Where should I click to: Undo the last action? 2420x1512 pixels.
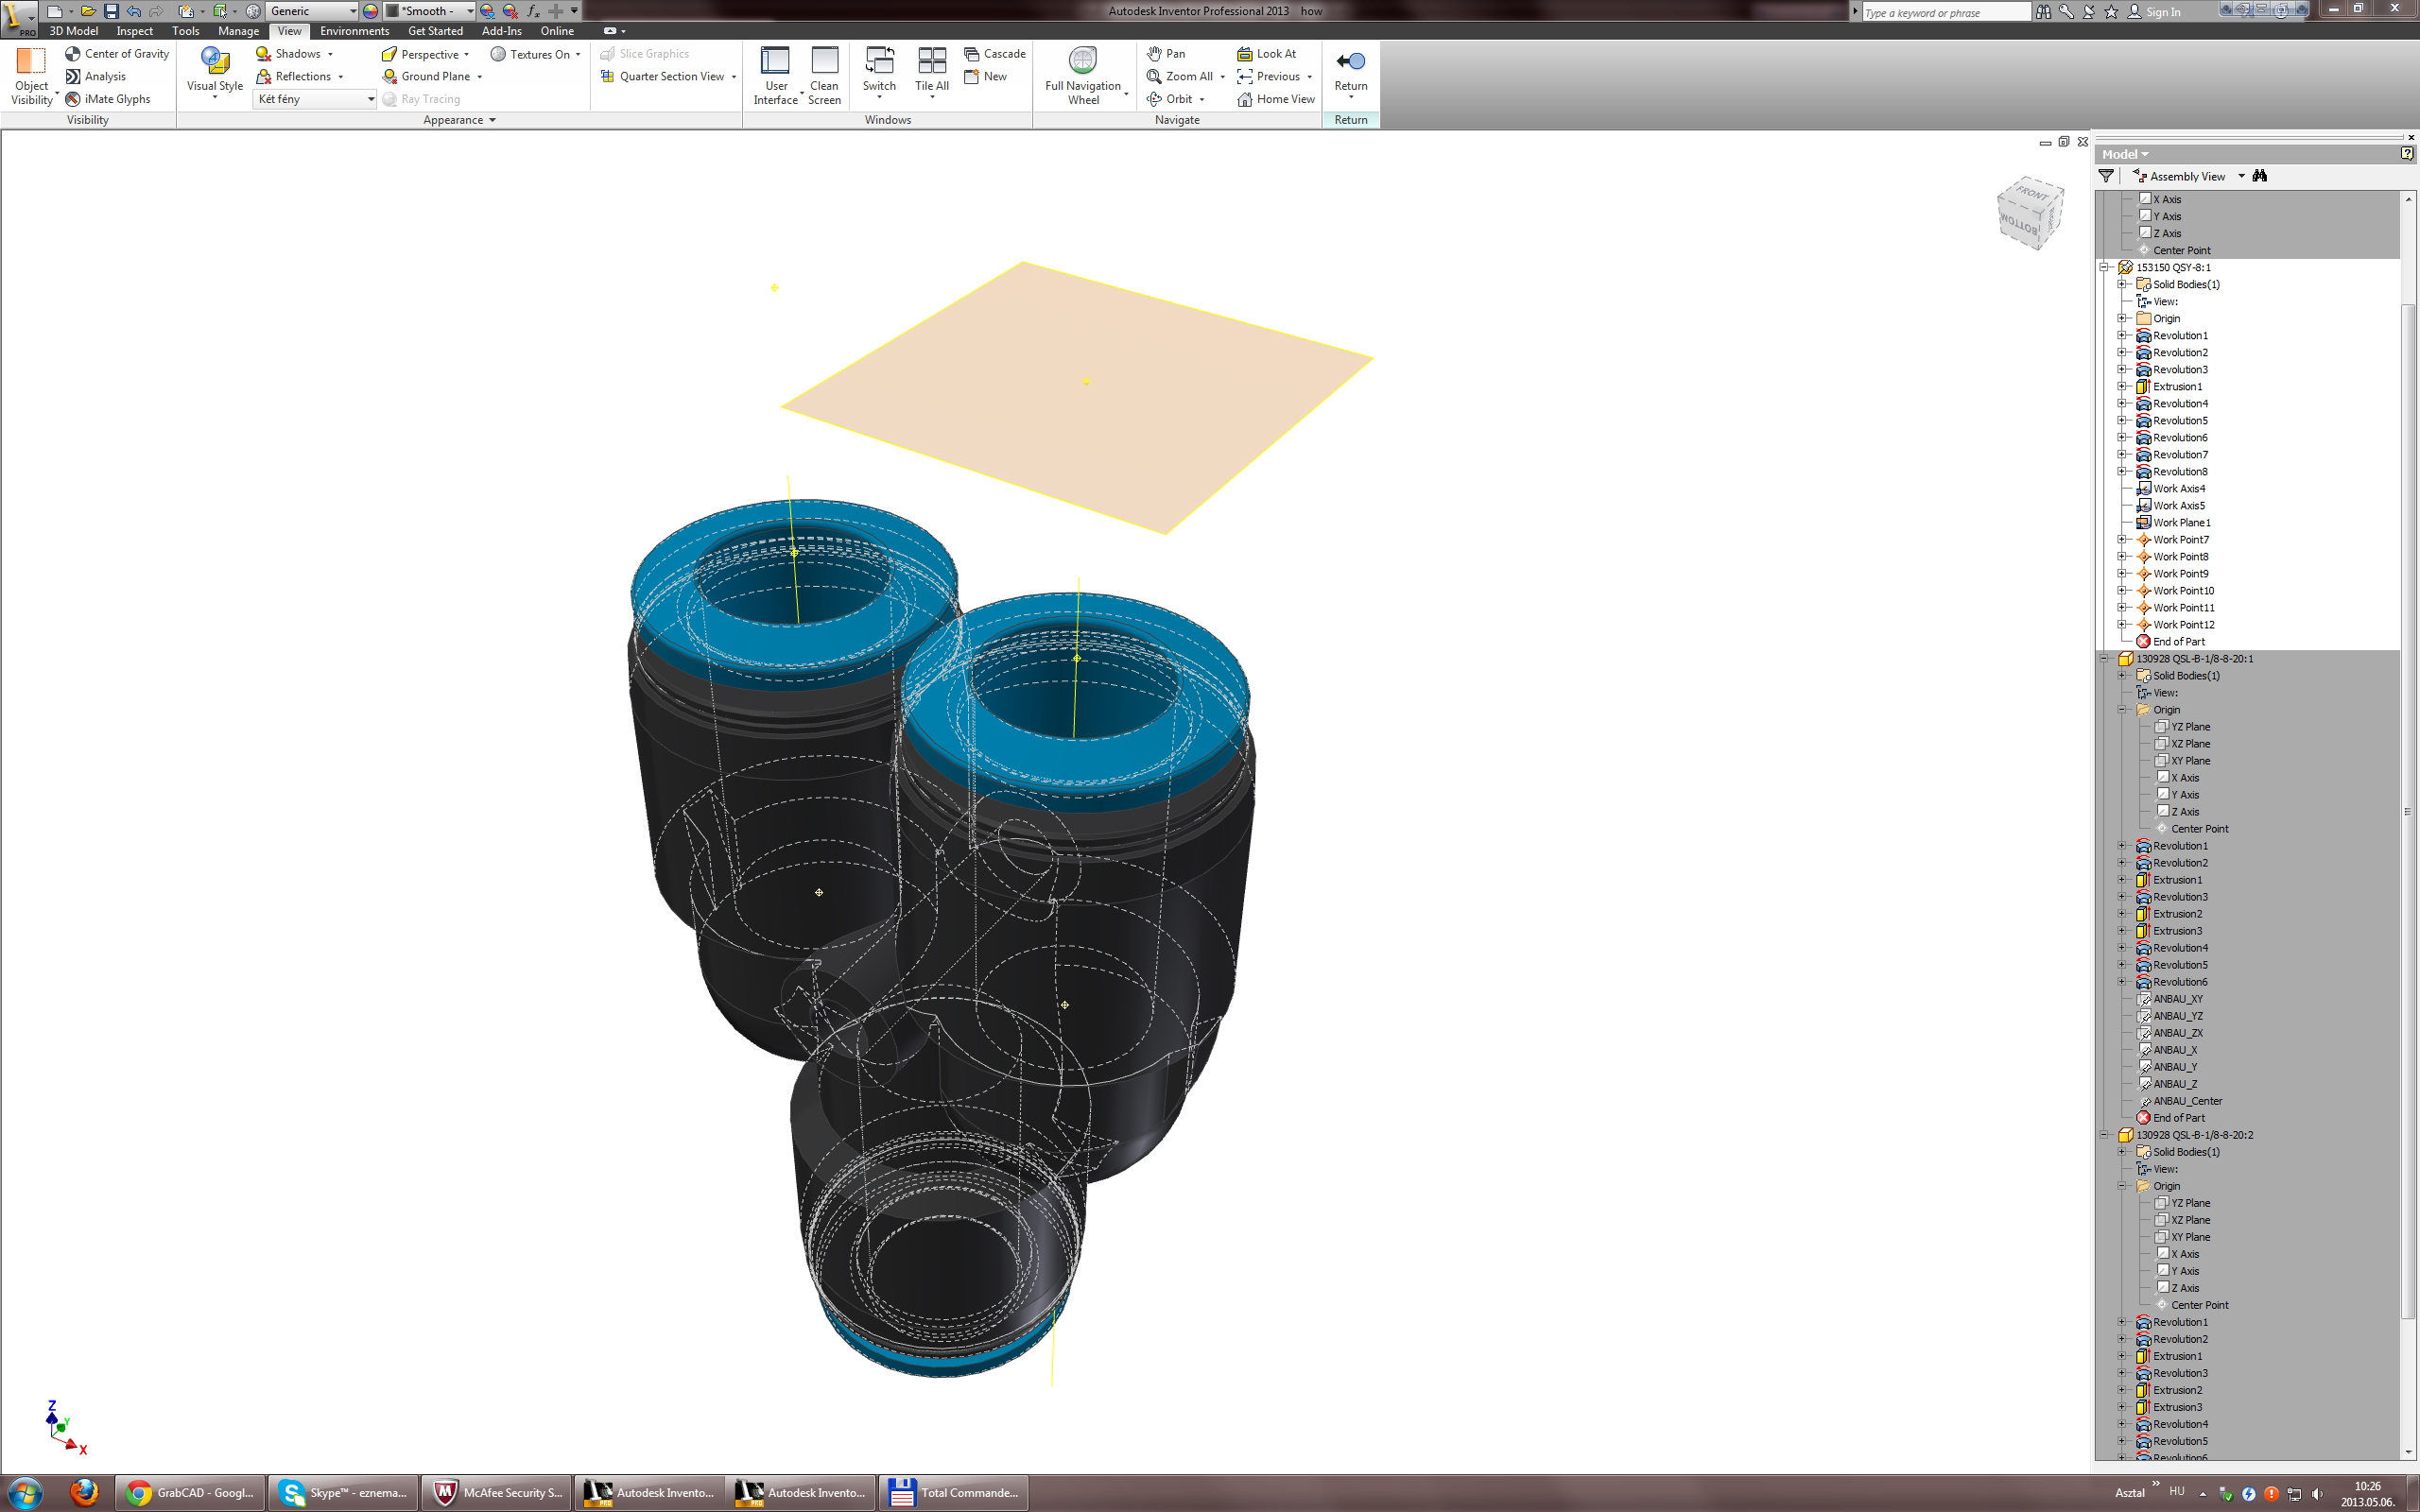click(134, 11)
